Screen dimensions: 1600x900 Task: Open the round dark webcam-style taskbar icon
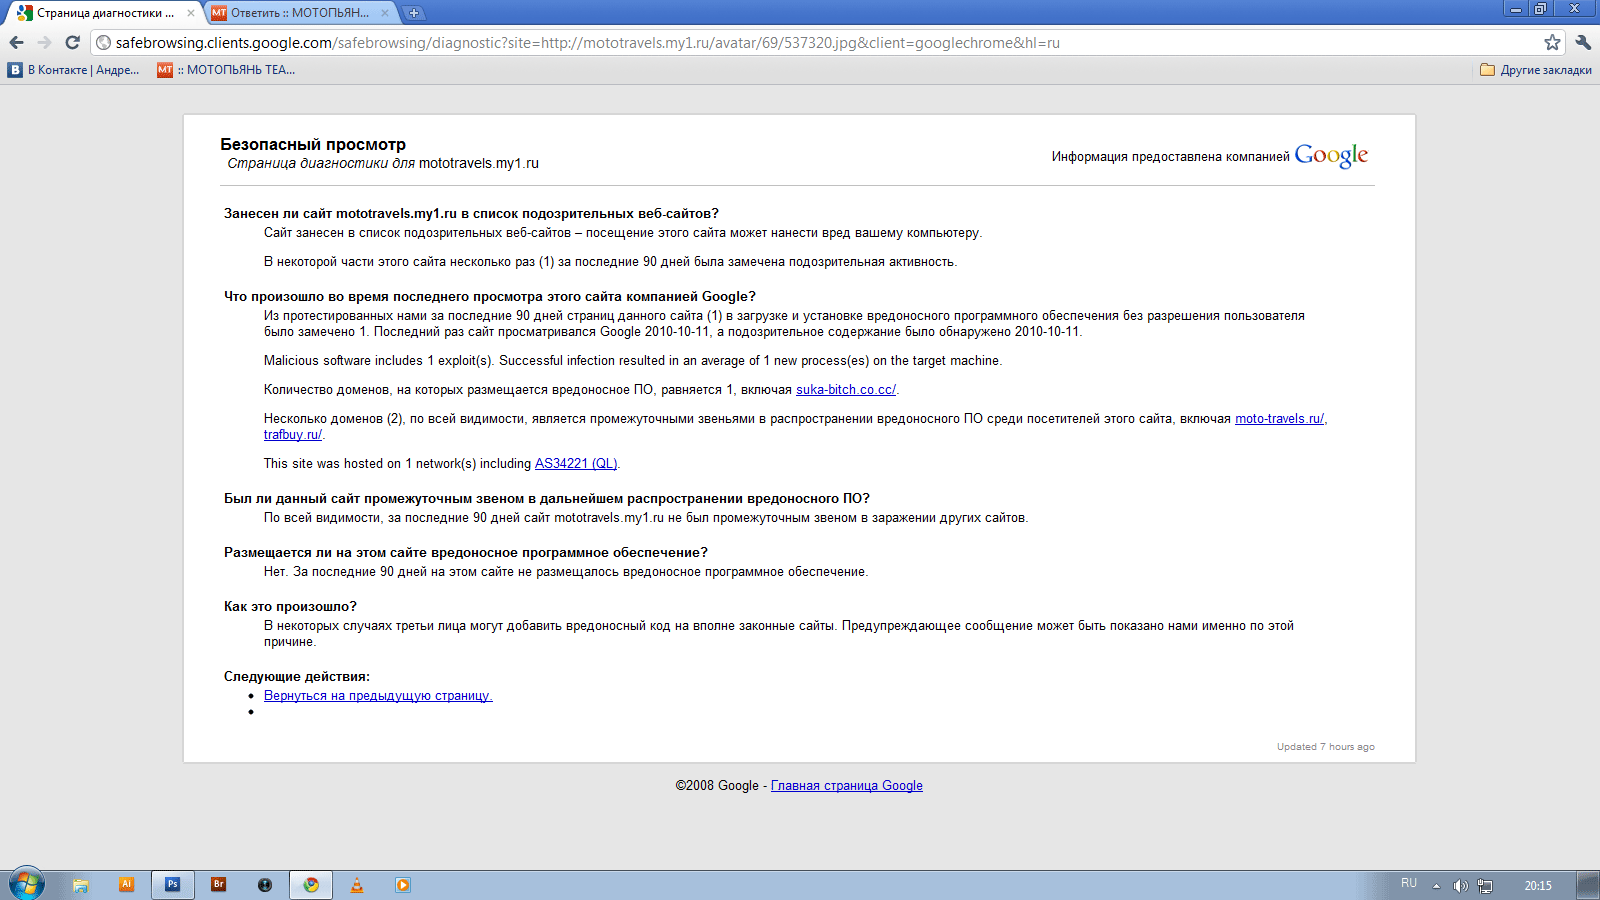pyautogui.click(x=265, y=885)
